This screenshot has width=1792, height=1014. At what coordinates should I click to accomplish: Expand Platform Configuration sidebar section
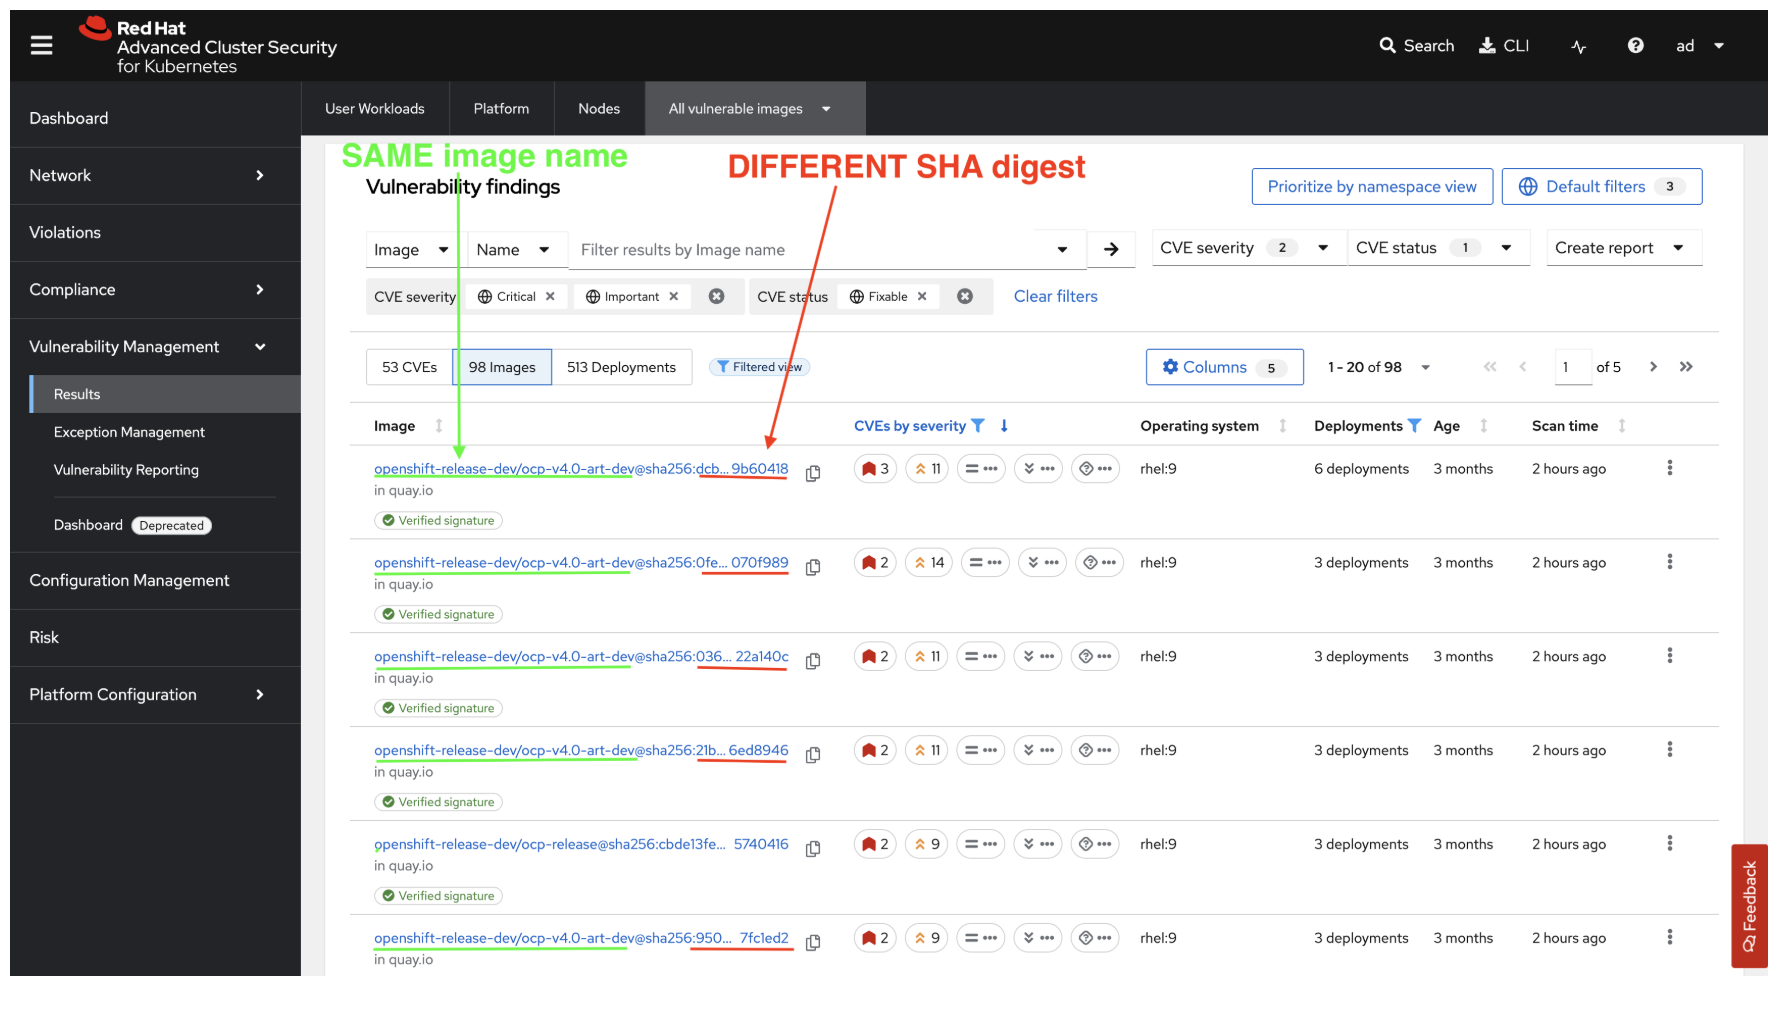click(155, 695)
